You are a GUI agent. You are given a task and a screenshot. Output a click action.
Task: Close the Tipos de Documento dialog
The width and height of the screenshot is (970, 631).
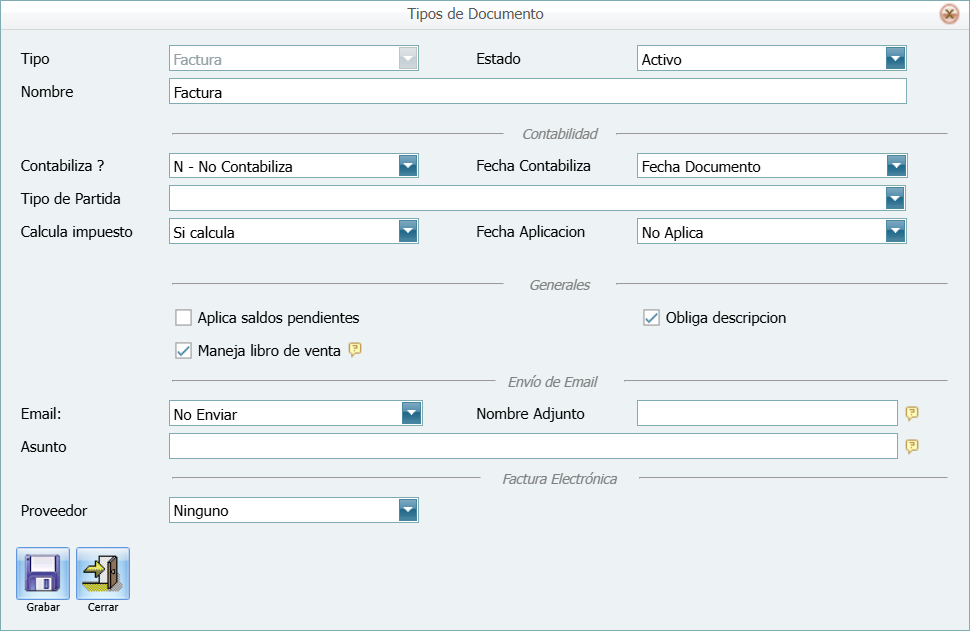point(950,14)
